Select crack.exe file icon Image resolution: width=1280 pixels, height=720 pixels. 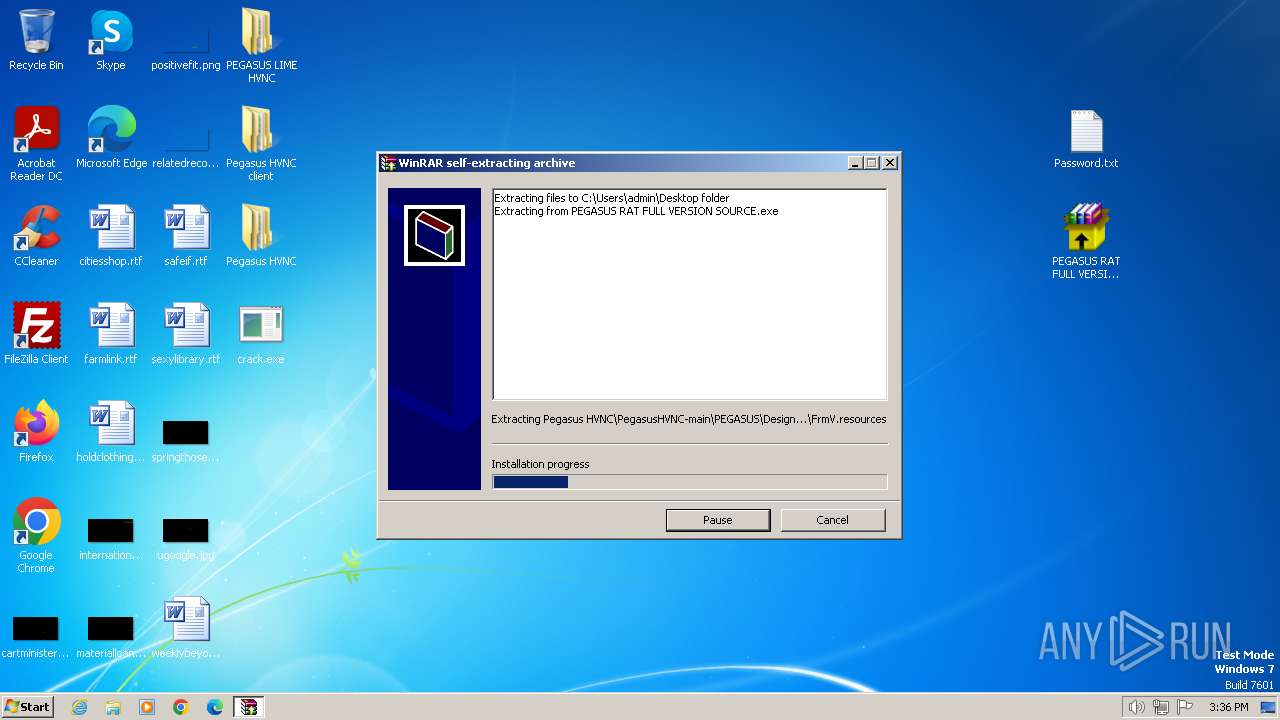click(x=261, y=334)
